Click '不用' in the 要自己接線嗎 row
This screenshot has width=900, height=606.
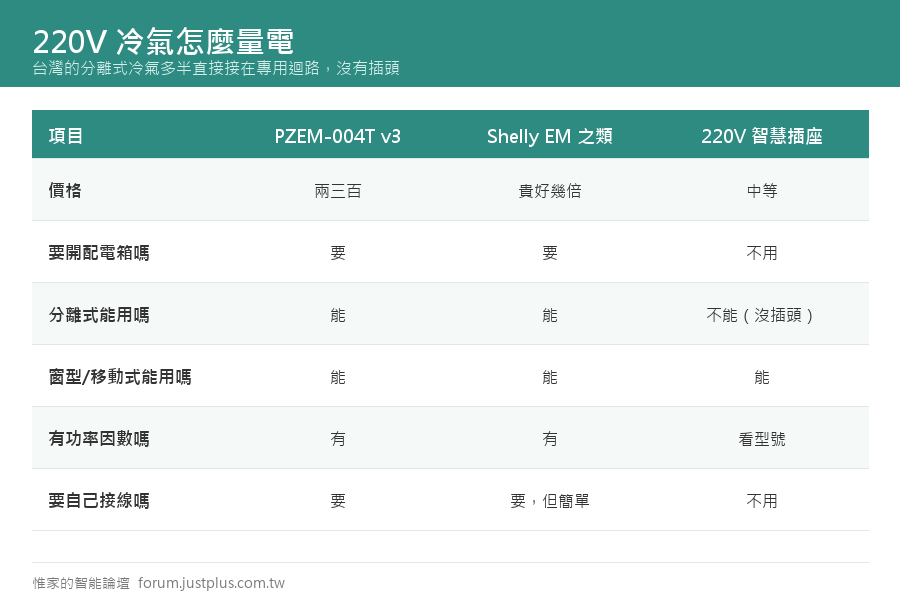click(x=762, y=501)
